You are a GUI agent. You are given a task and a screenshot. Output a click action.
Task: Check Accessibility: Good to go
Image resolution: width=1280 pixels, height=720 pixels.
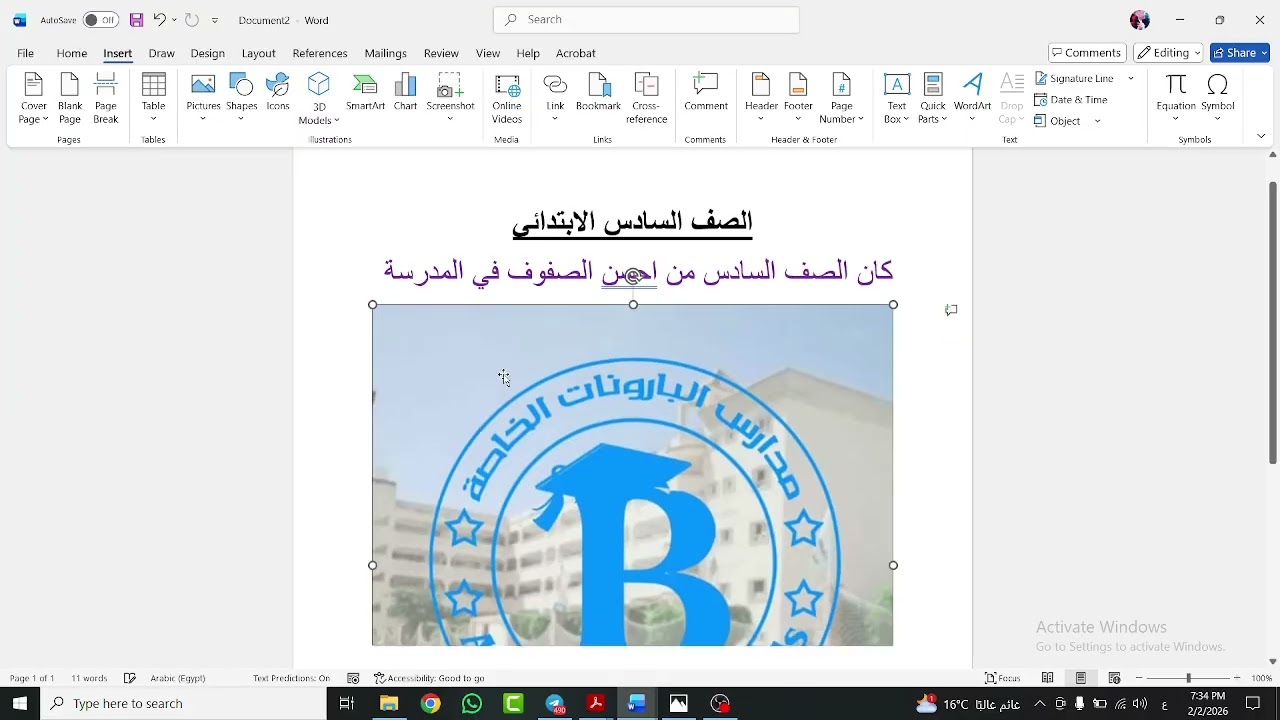point(429,678)
